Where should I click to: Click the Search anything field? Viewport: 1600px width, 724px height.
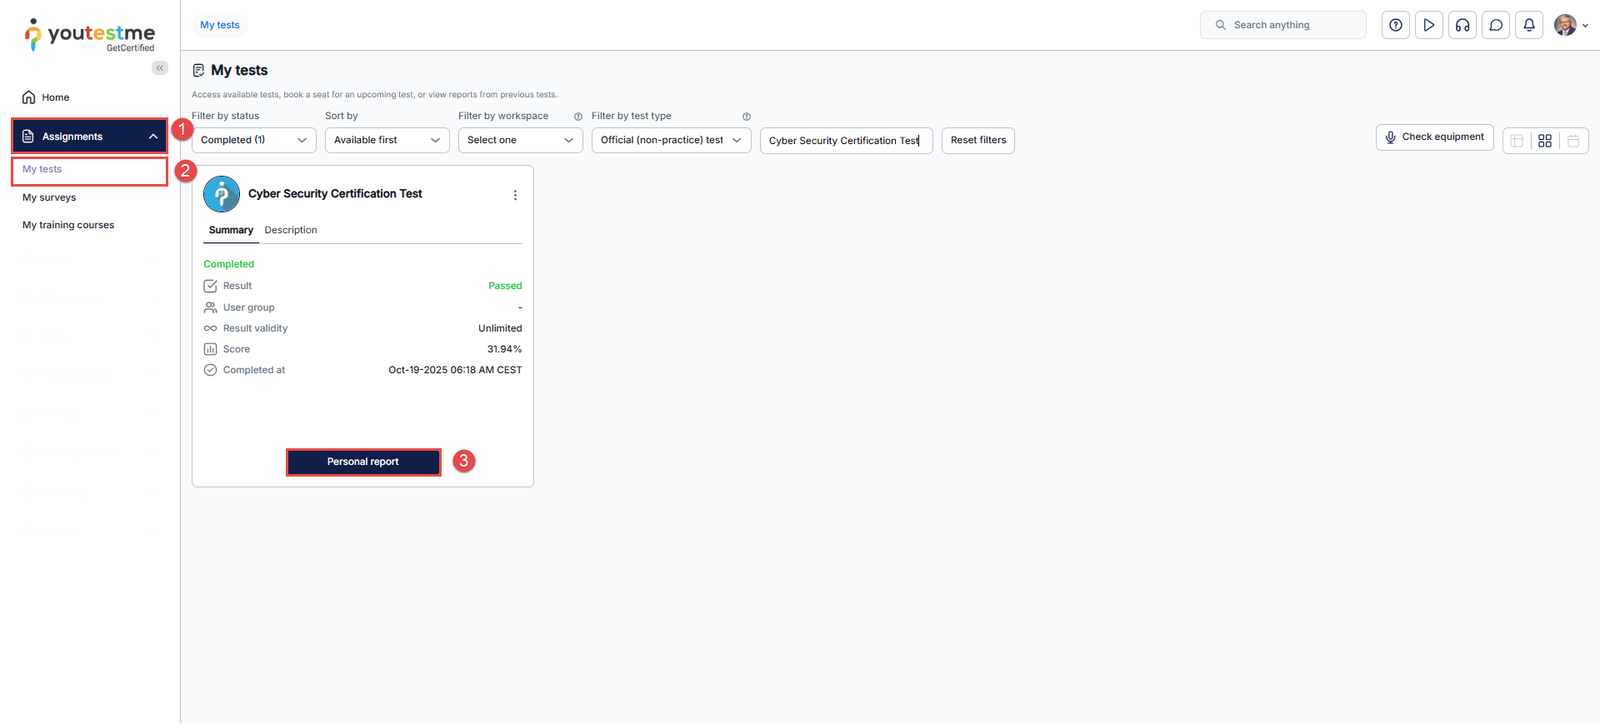[x=1283, y=25]
